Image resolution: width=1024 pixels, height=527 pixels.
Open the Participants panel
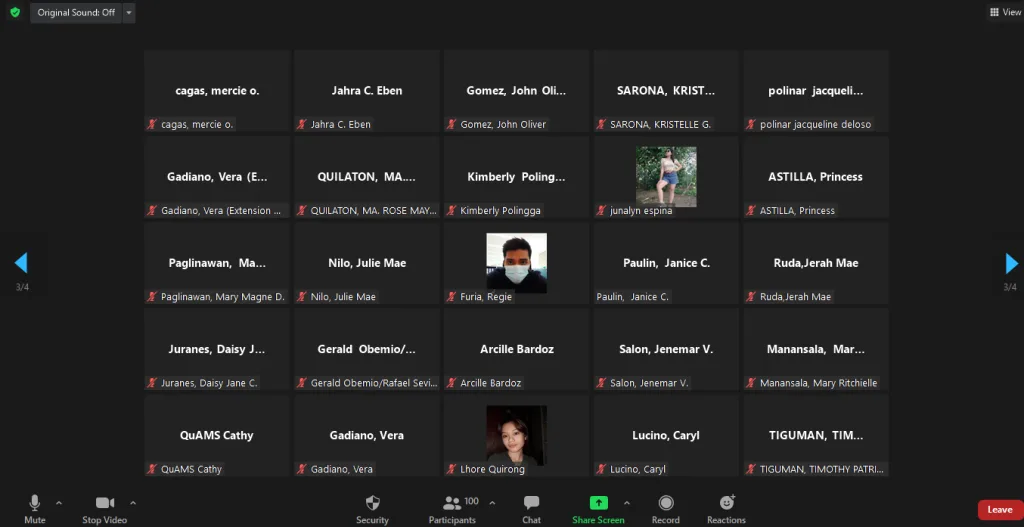point(453,508)
